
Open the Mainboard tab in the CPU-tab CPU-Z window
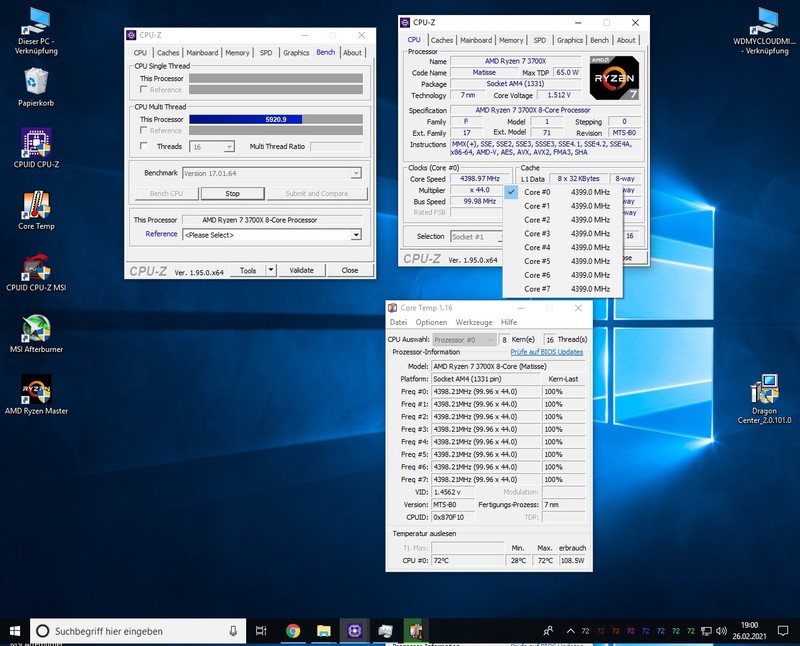click(476, 40)
